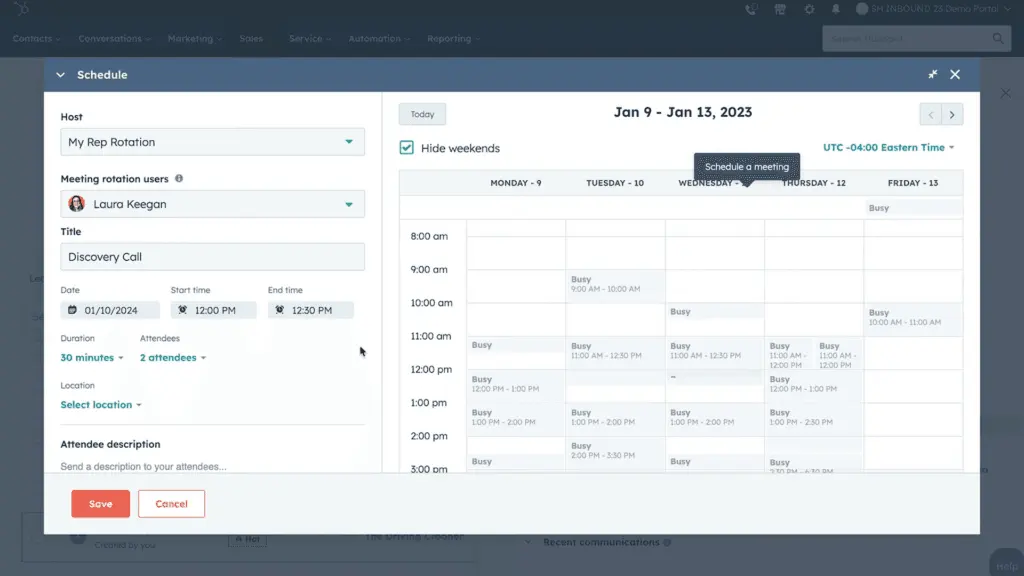The width and height of the screenshot is (1024, 576).
Task: Click the Attendee description text area
Action: coord(212,466)
